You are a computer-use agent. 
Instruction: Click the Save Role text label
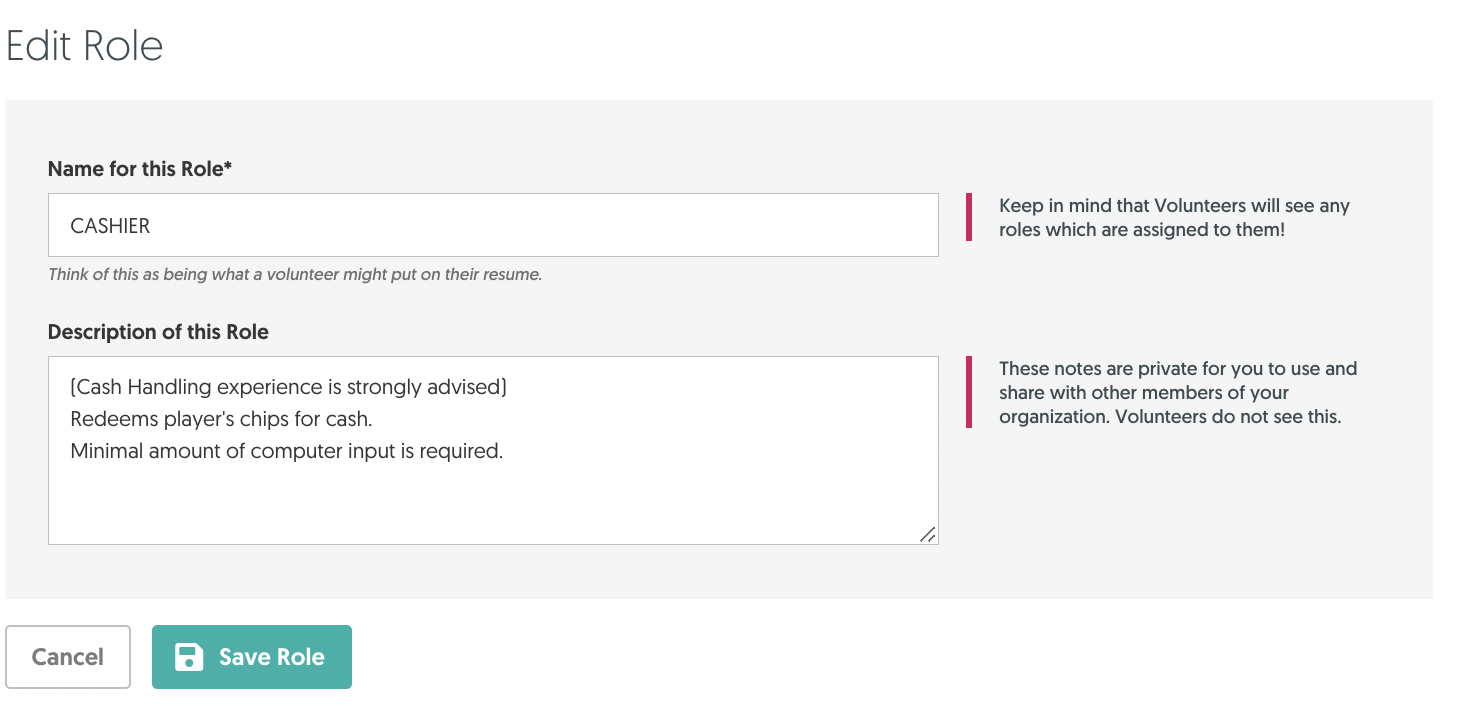pos(272,657)
